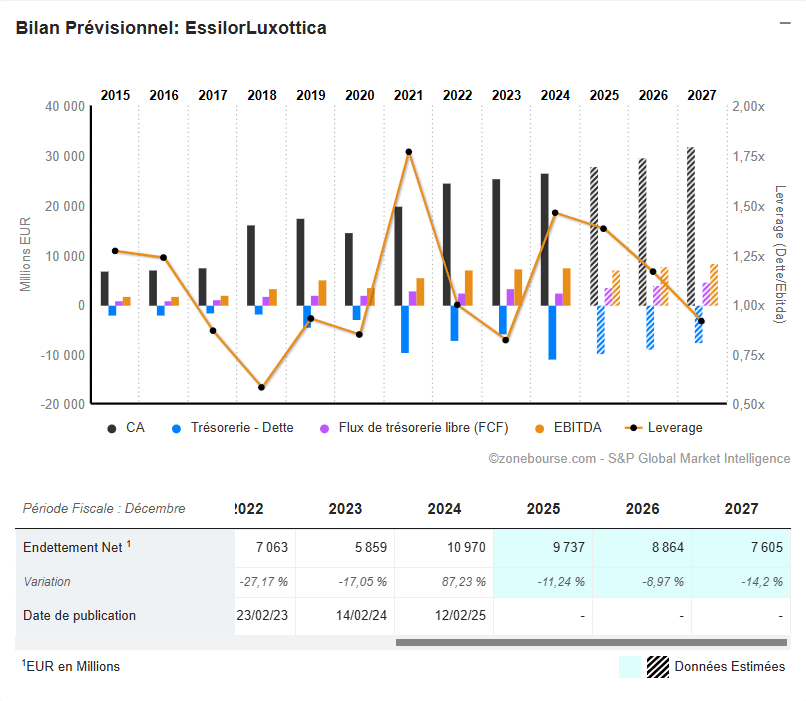Image resolution: width=806 pixels, height=701 pixels.
Task: Click the Endettement Net row label
Action: pyautogui.click(x=76, y=547)
